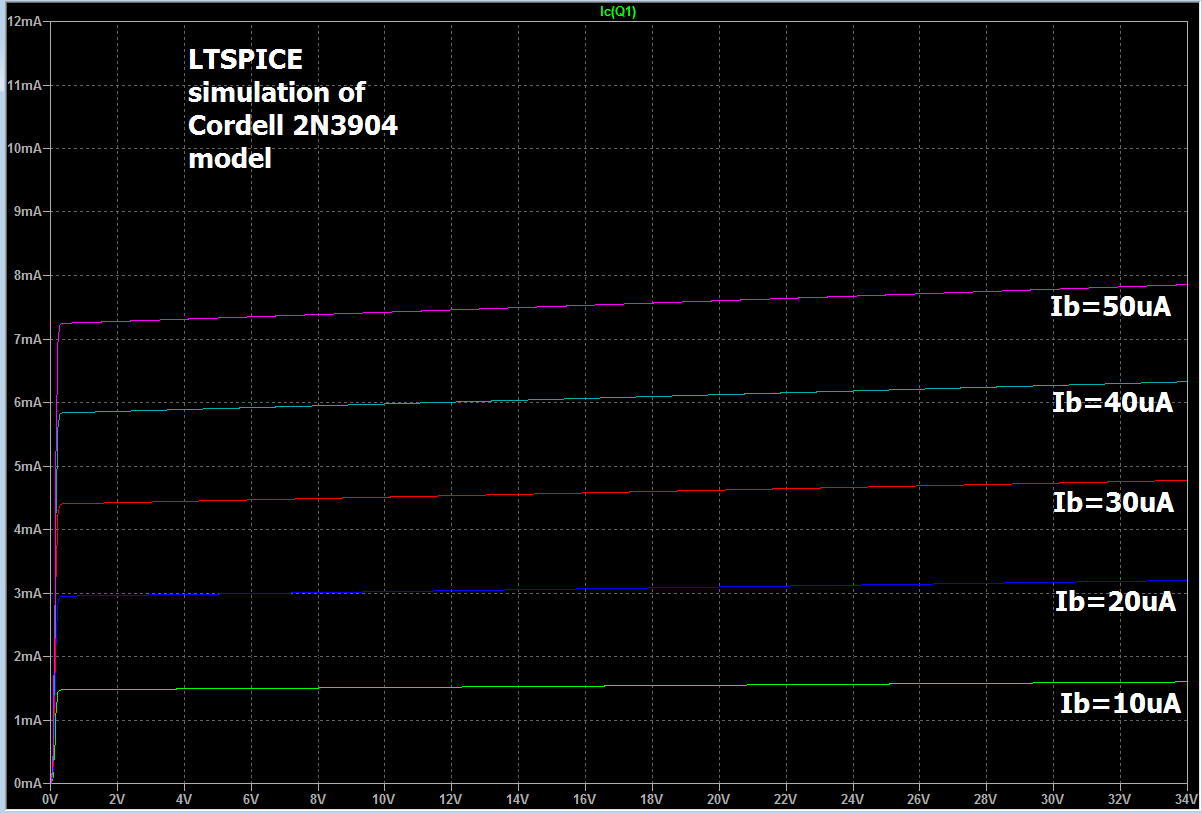Click the 16V label on the horizontal axis
1202x813 pixels.
pos(585,800)
